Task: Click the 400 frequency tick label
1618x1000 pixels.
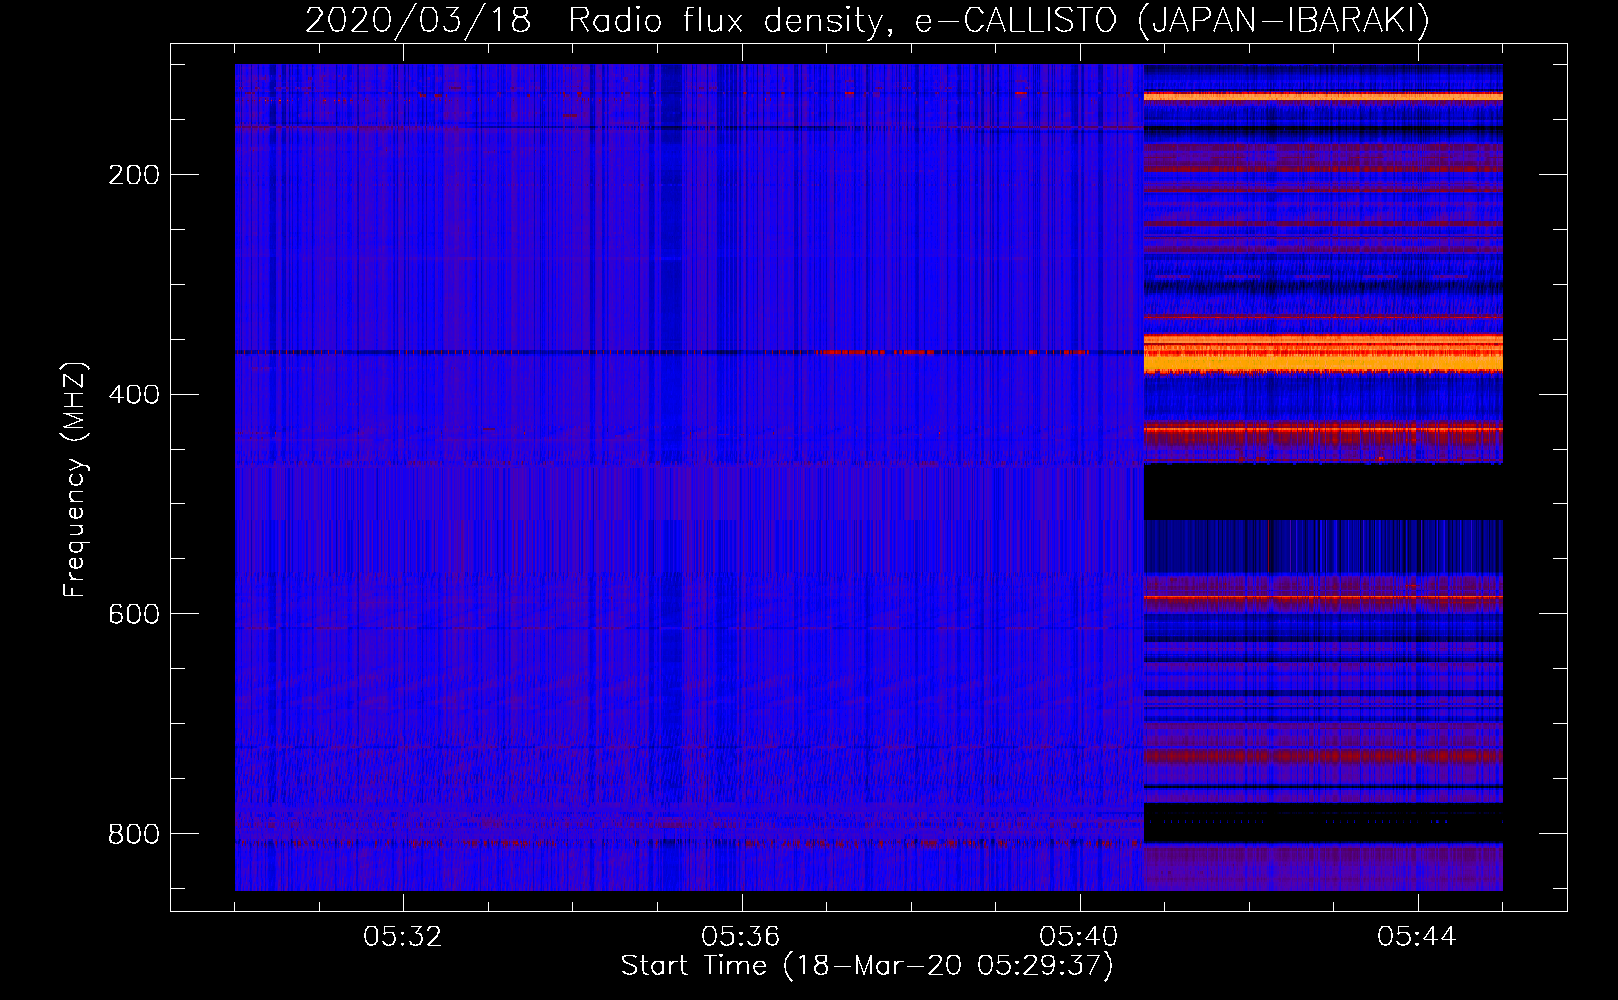Action: click(x=134, y=395)
